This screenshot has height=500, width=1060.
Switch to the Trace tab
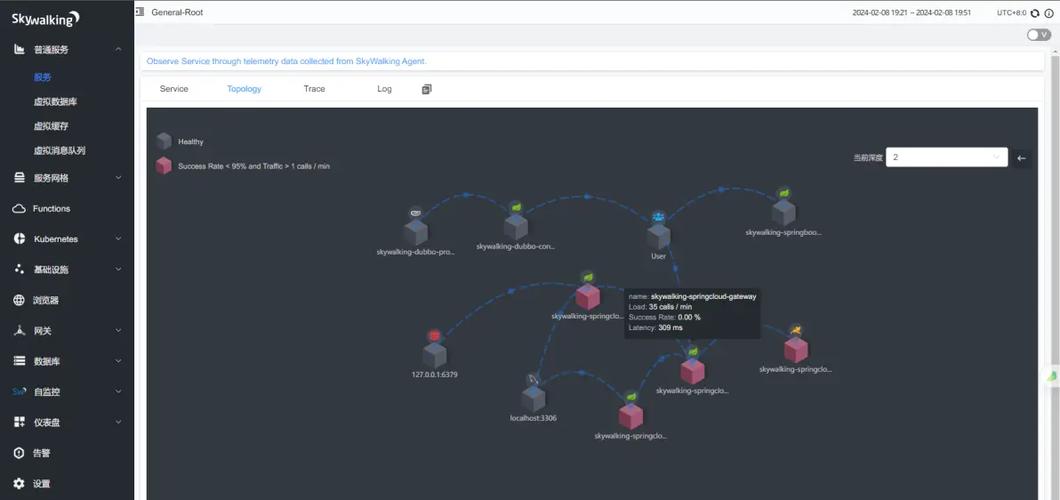(x=314, y=89)
